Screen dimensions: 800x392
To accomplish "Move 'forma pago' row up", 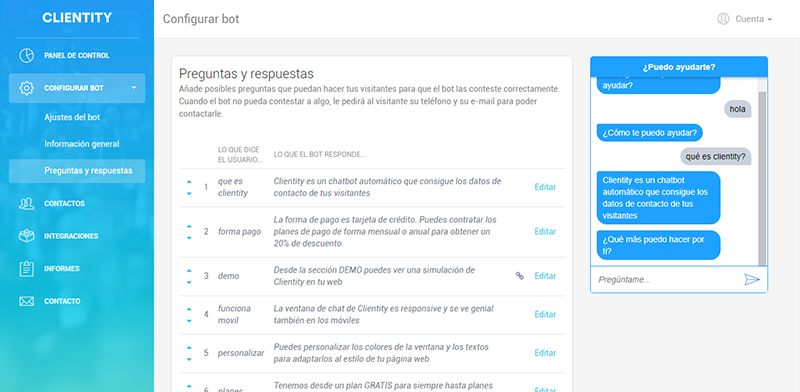I will click(x=189, y=226).
